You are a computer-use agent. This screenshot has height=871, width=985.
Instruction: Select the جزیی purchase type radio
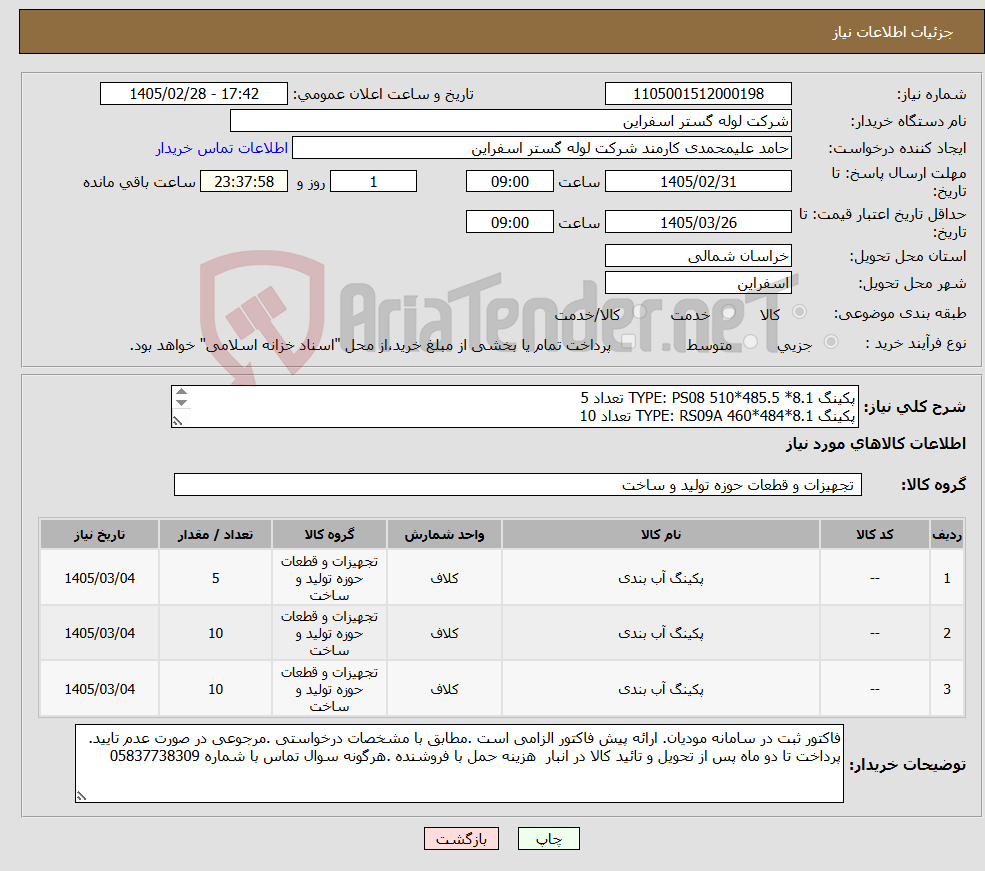click(x=830, y=342)
